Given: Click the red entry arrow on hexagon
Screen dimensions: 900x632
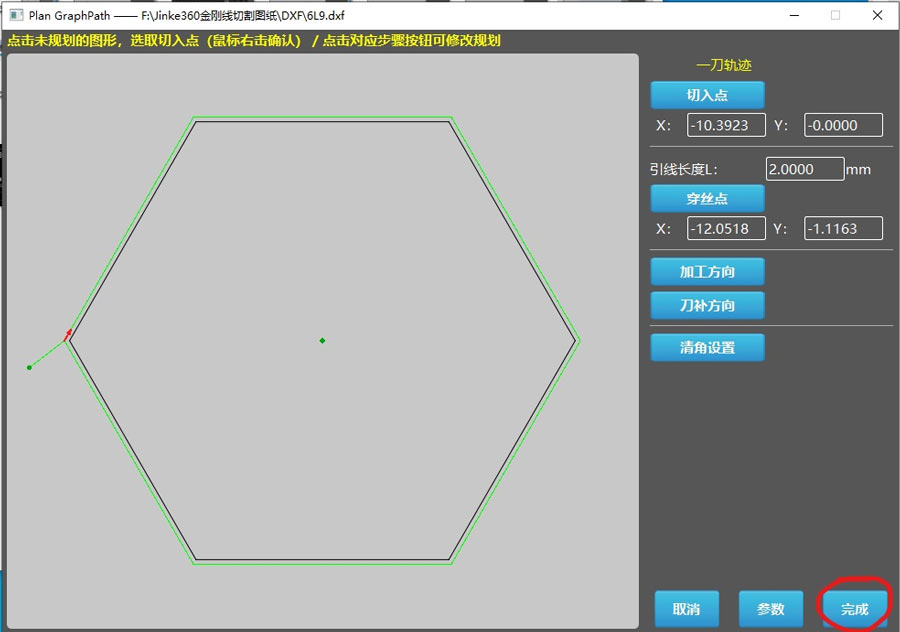Looking at the screenshot, I should click(x=68, y=334).
